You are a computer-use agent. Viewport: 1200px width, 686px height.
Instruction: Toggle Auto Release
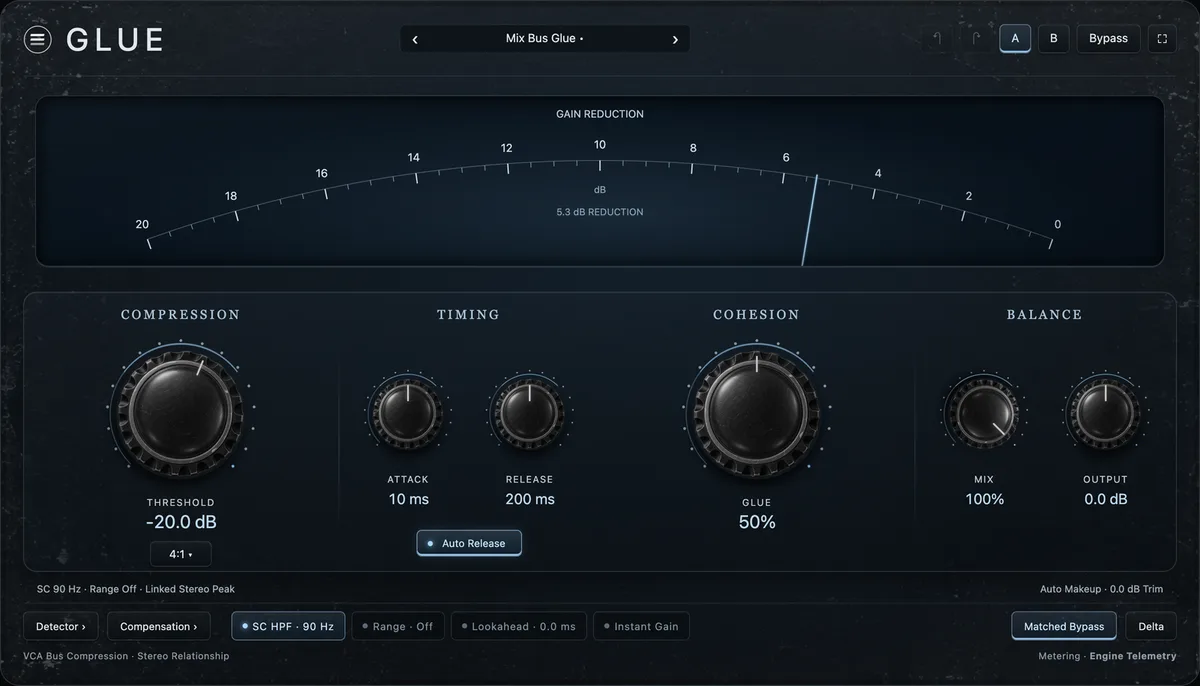469,543
